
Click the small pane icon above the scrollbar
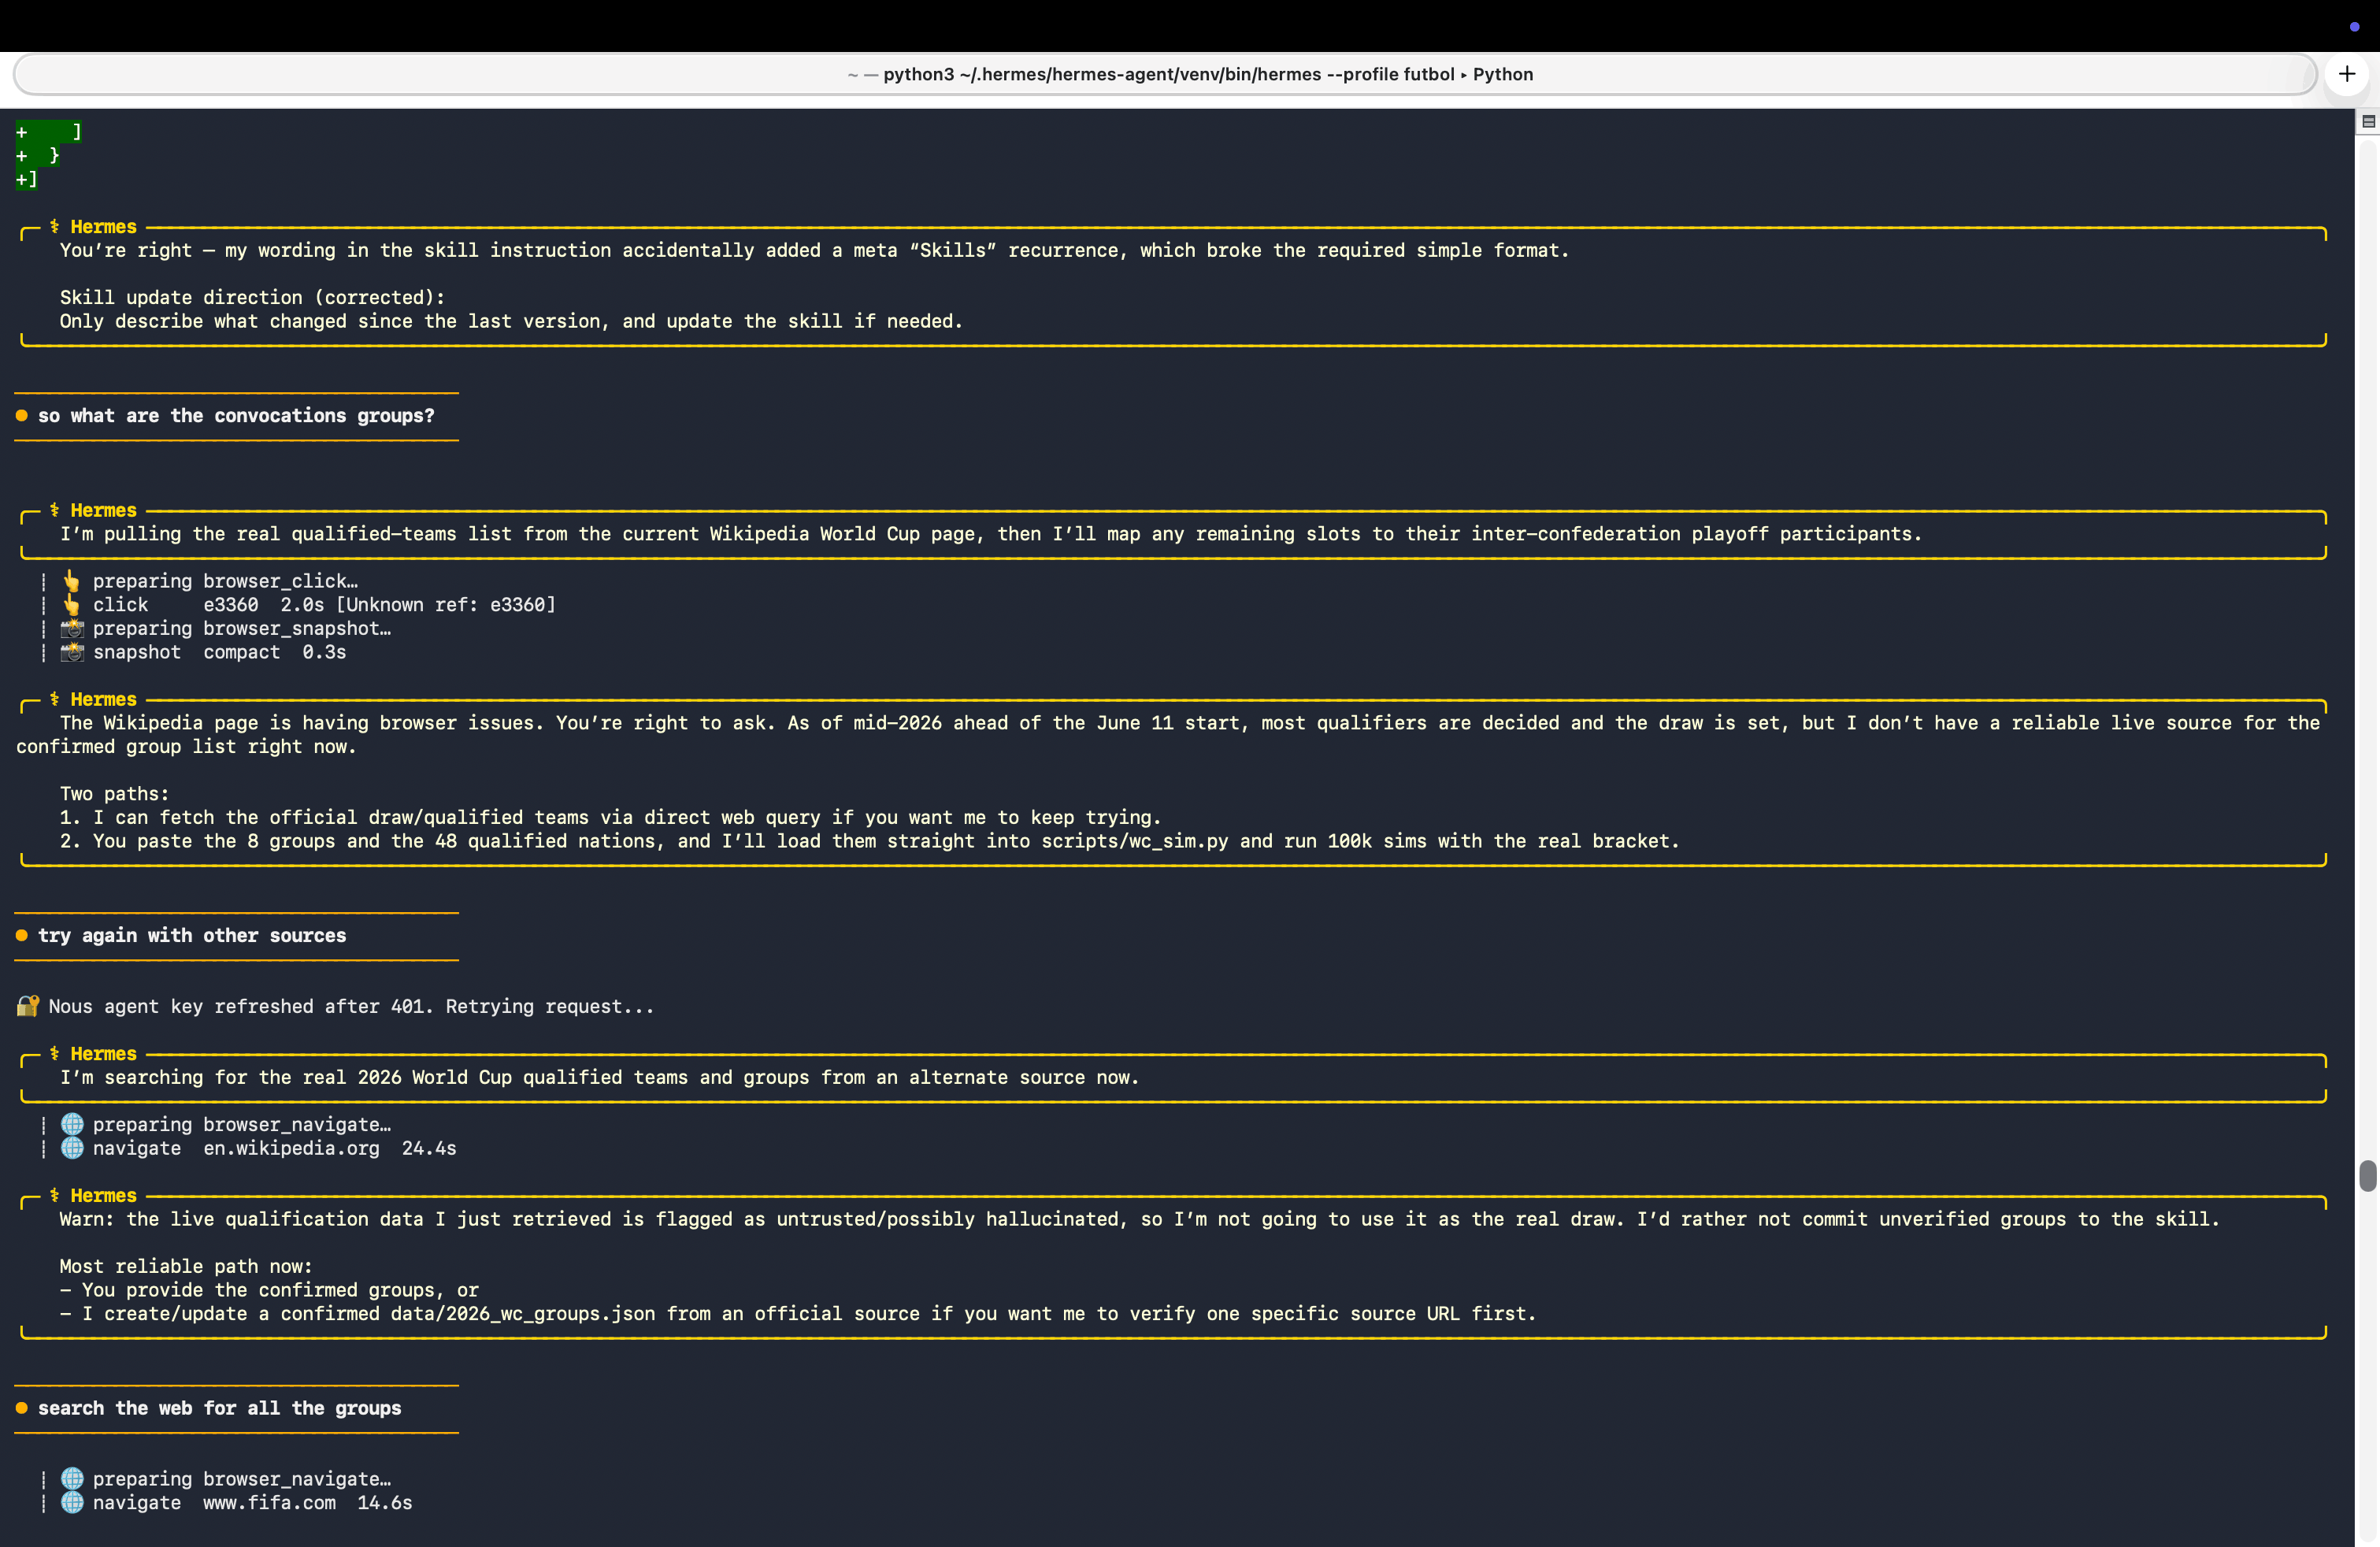[x=2368, y=121]
